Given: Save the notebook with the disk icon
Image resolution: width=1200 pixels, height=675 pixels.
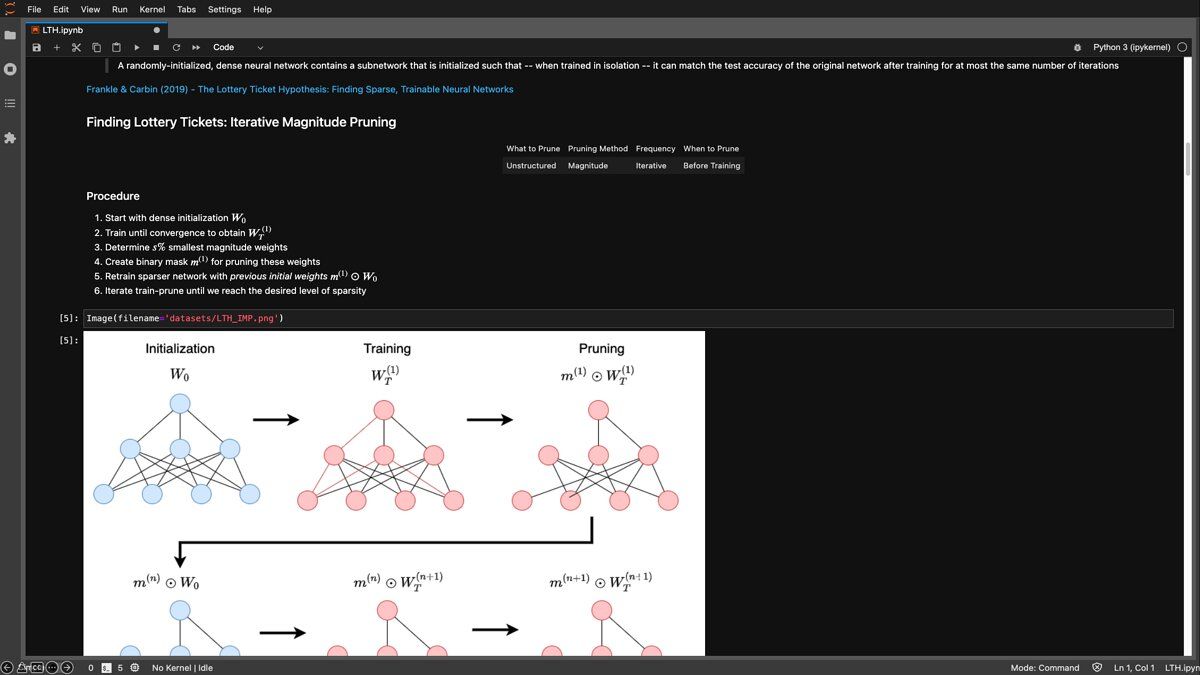Looking at the screenshot, I should click(37, 47).
